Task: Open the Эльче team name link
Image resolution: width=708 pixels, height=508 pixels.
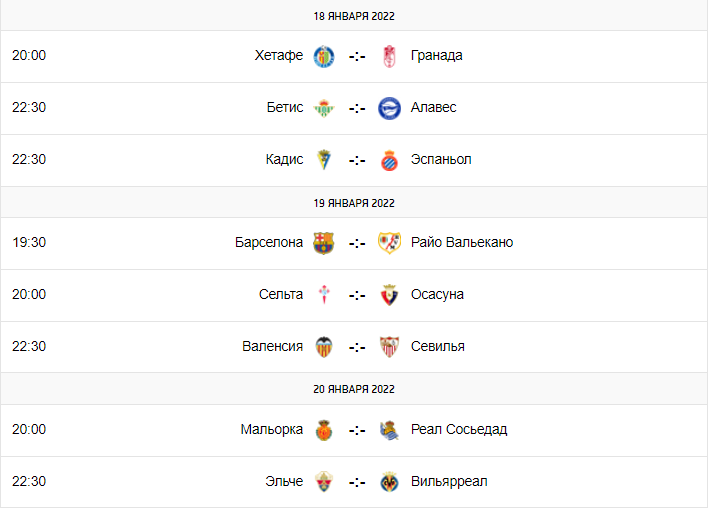Action: click(x=284, y=482)
